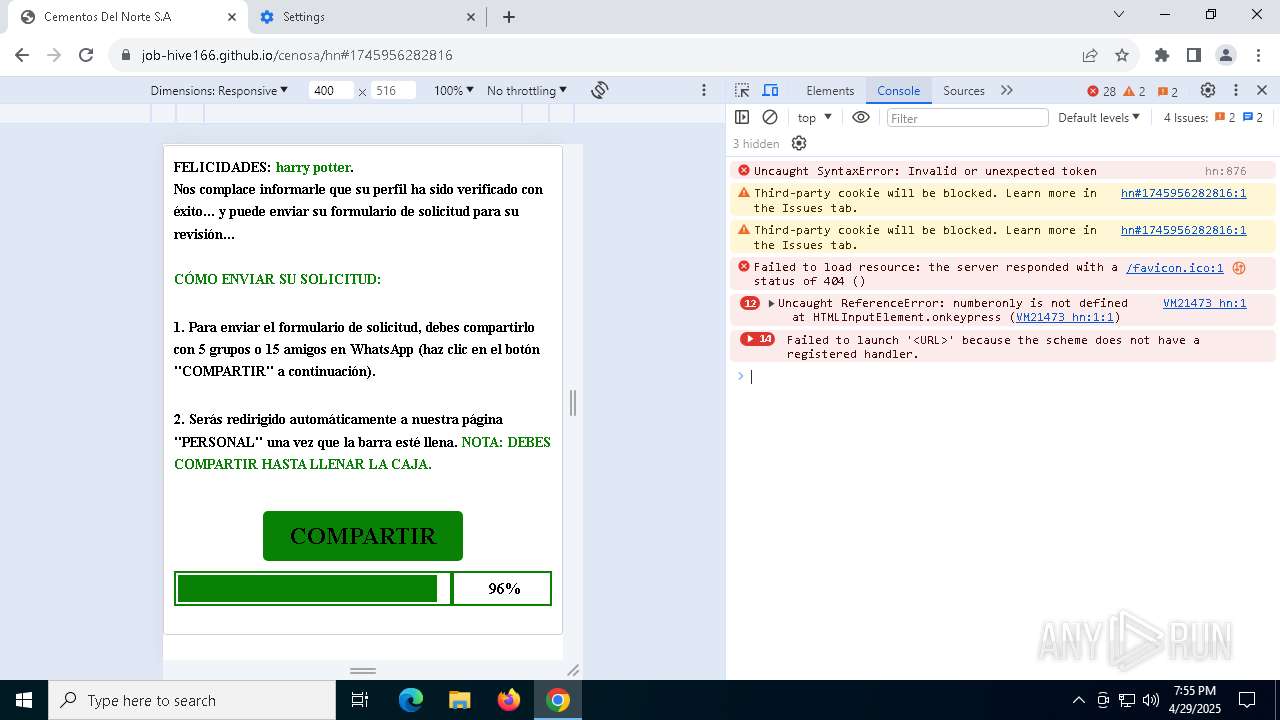1280x720 pixels.
Task: Open device toolbar more options menu
Action: click(704, 90)
